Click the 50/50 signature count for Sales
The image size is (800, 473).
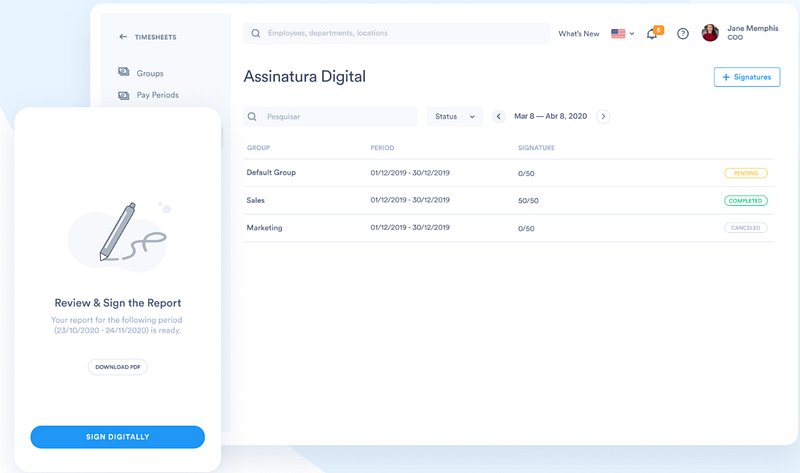528,201
